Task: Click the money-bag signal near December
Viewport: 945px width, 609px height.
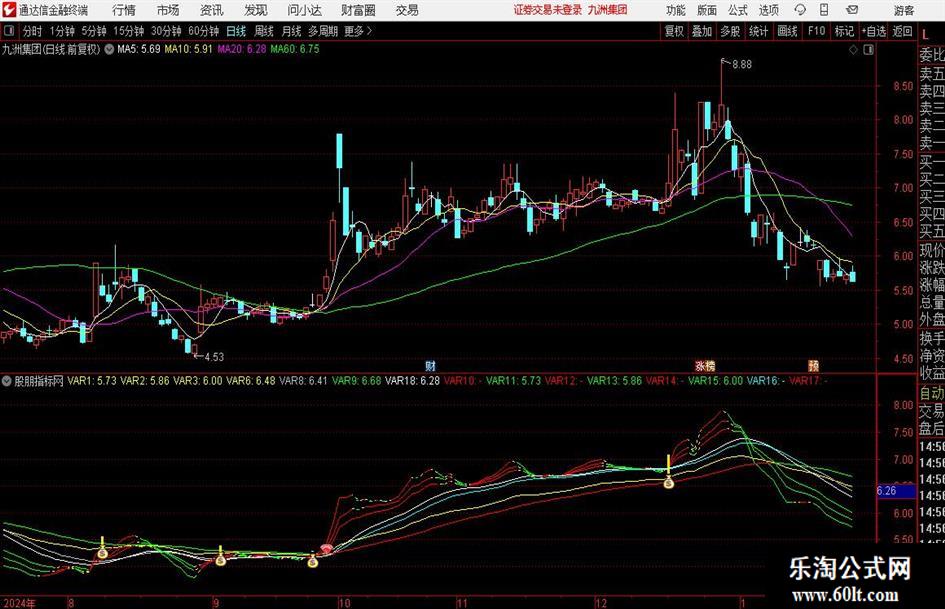Action: click(668, 482)
